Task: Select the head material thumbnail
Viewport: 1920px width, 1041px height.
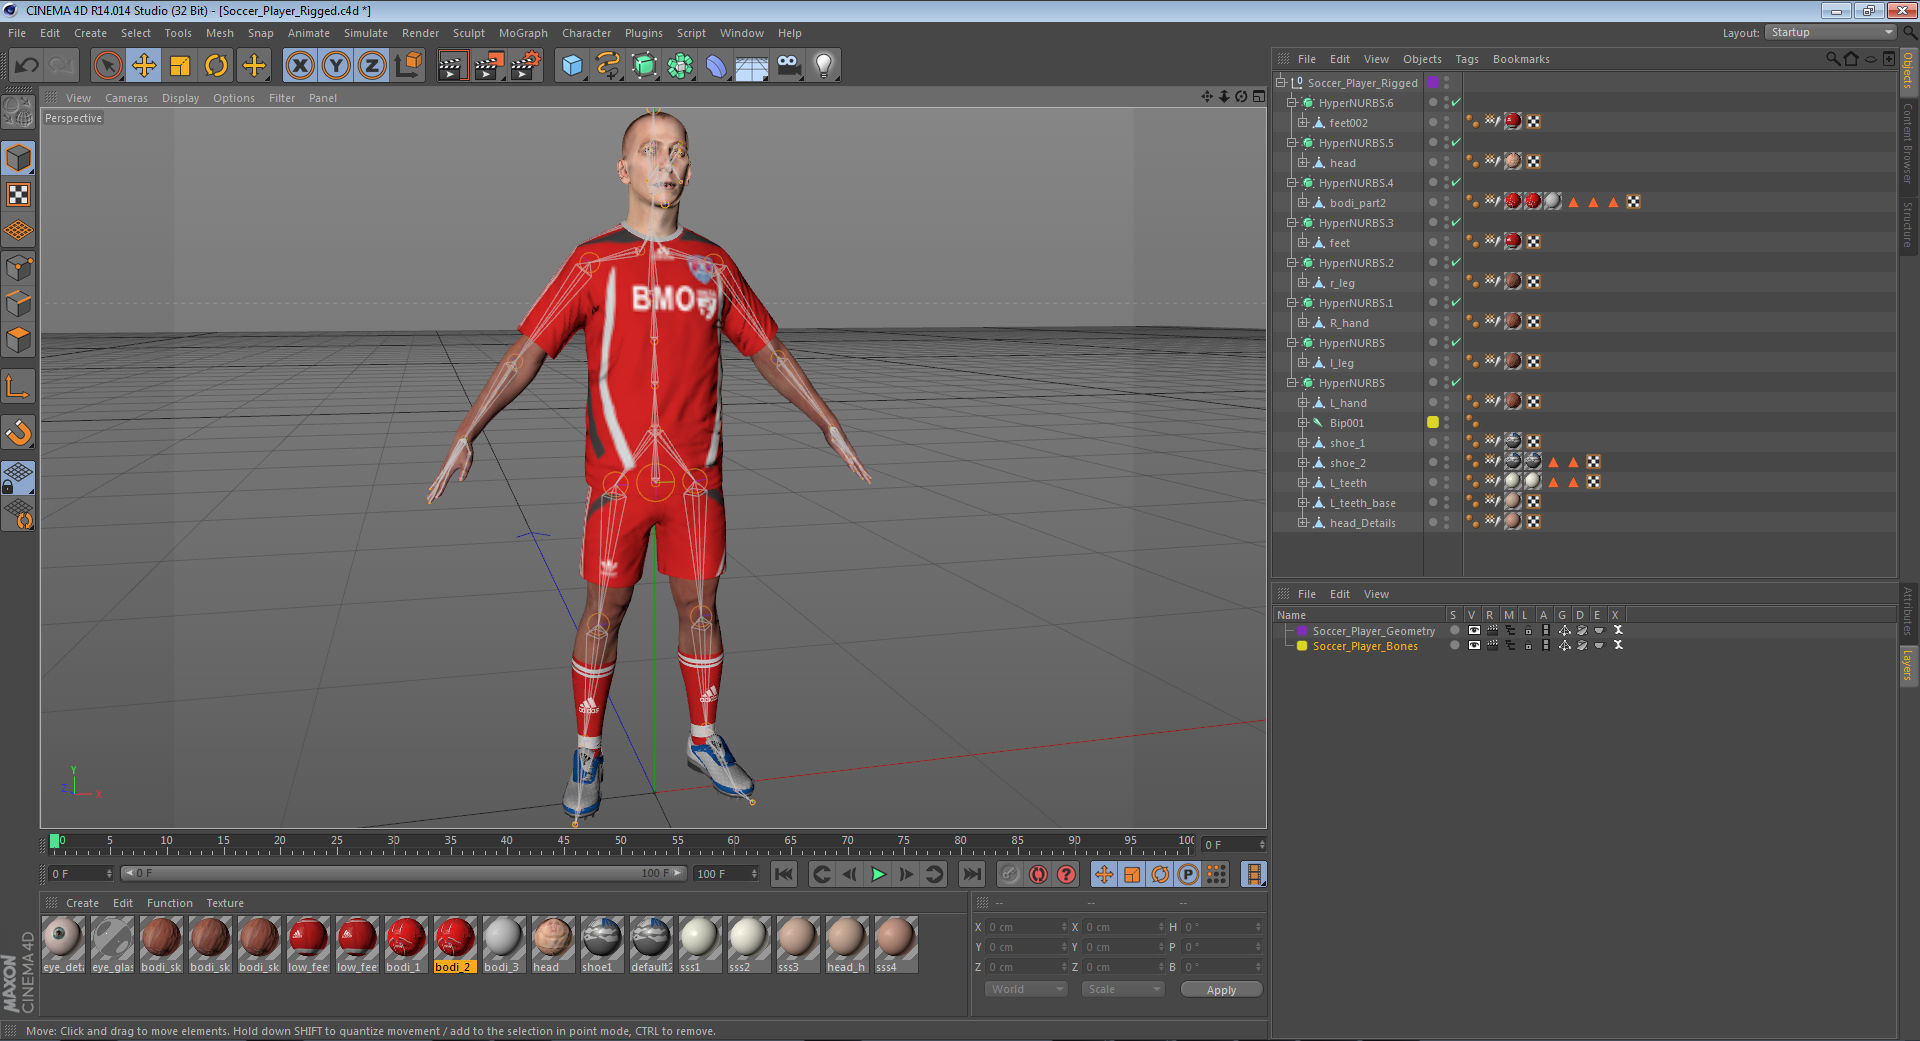Action: click(552, 944)
